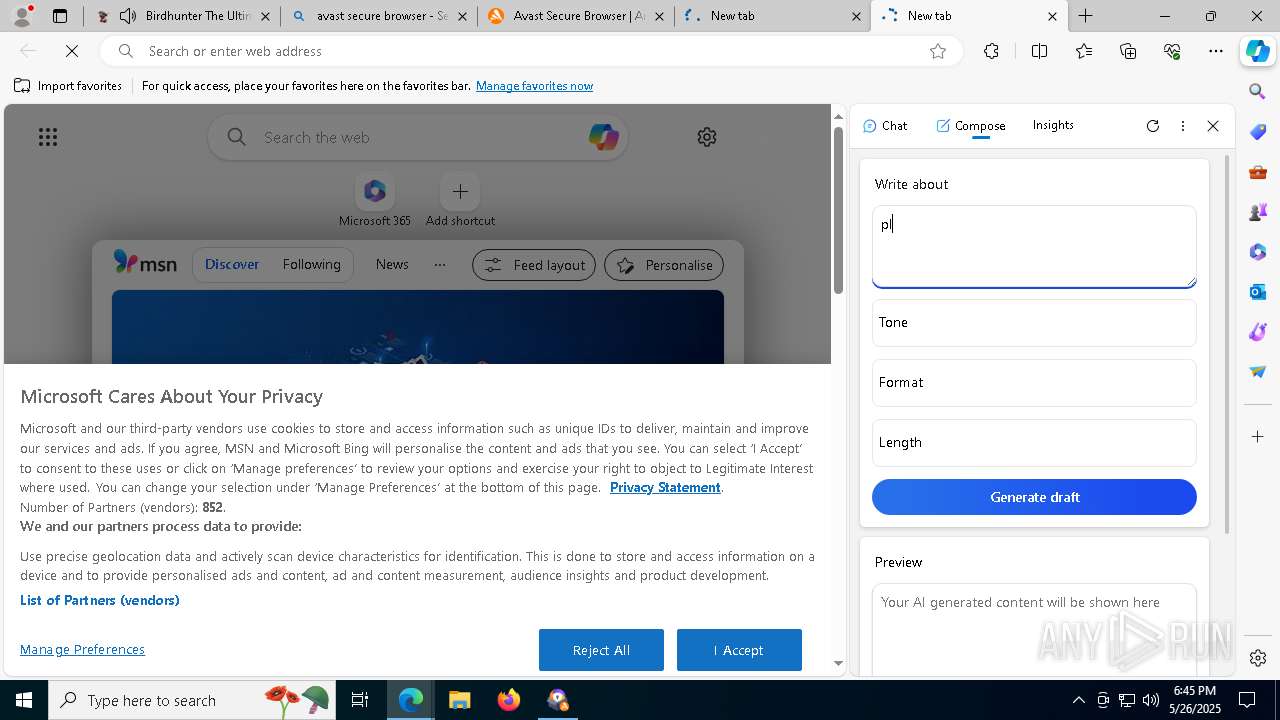Open sidebar settings gear

point(1258,658)
